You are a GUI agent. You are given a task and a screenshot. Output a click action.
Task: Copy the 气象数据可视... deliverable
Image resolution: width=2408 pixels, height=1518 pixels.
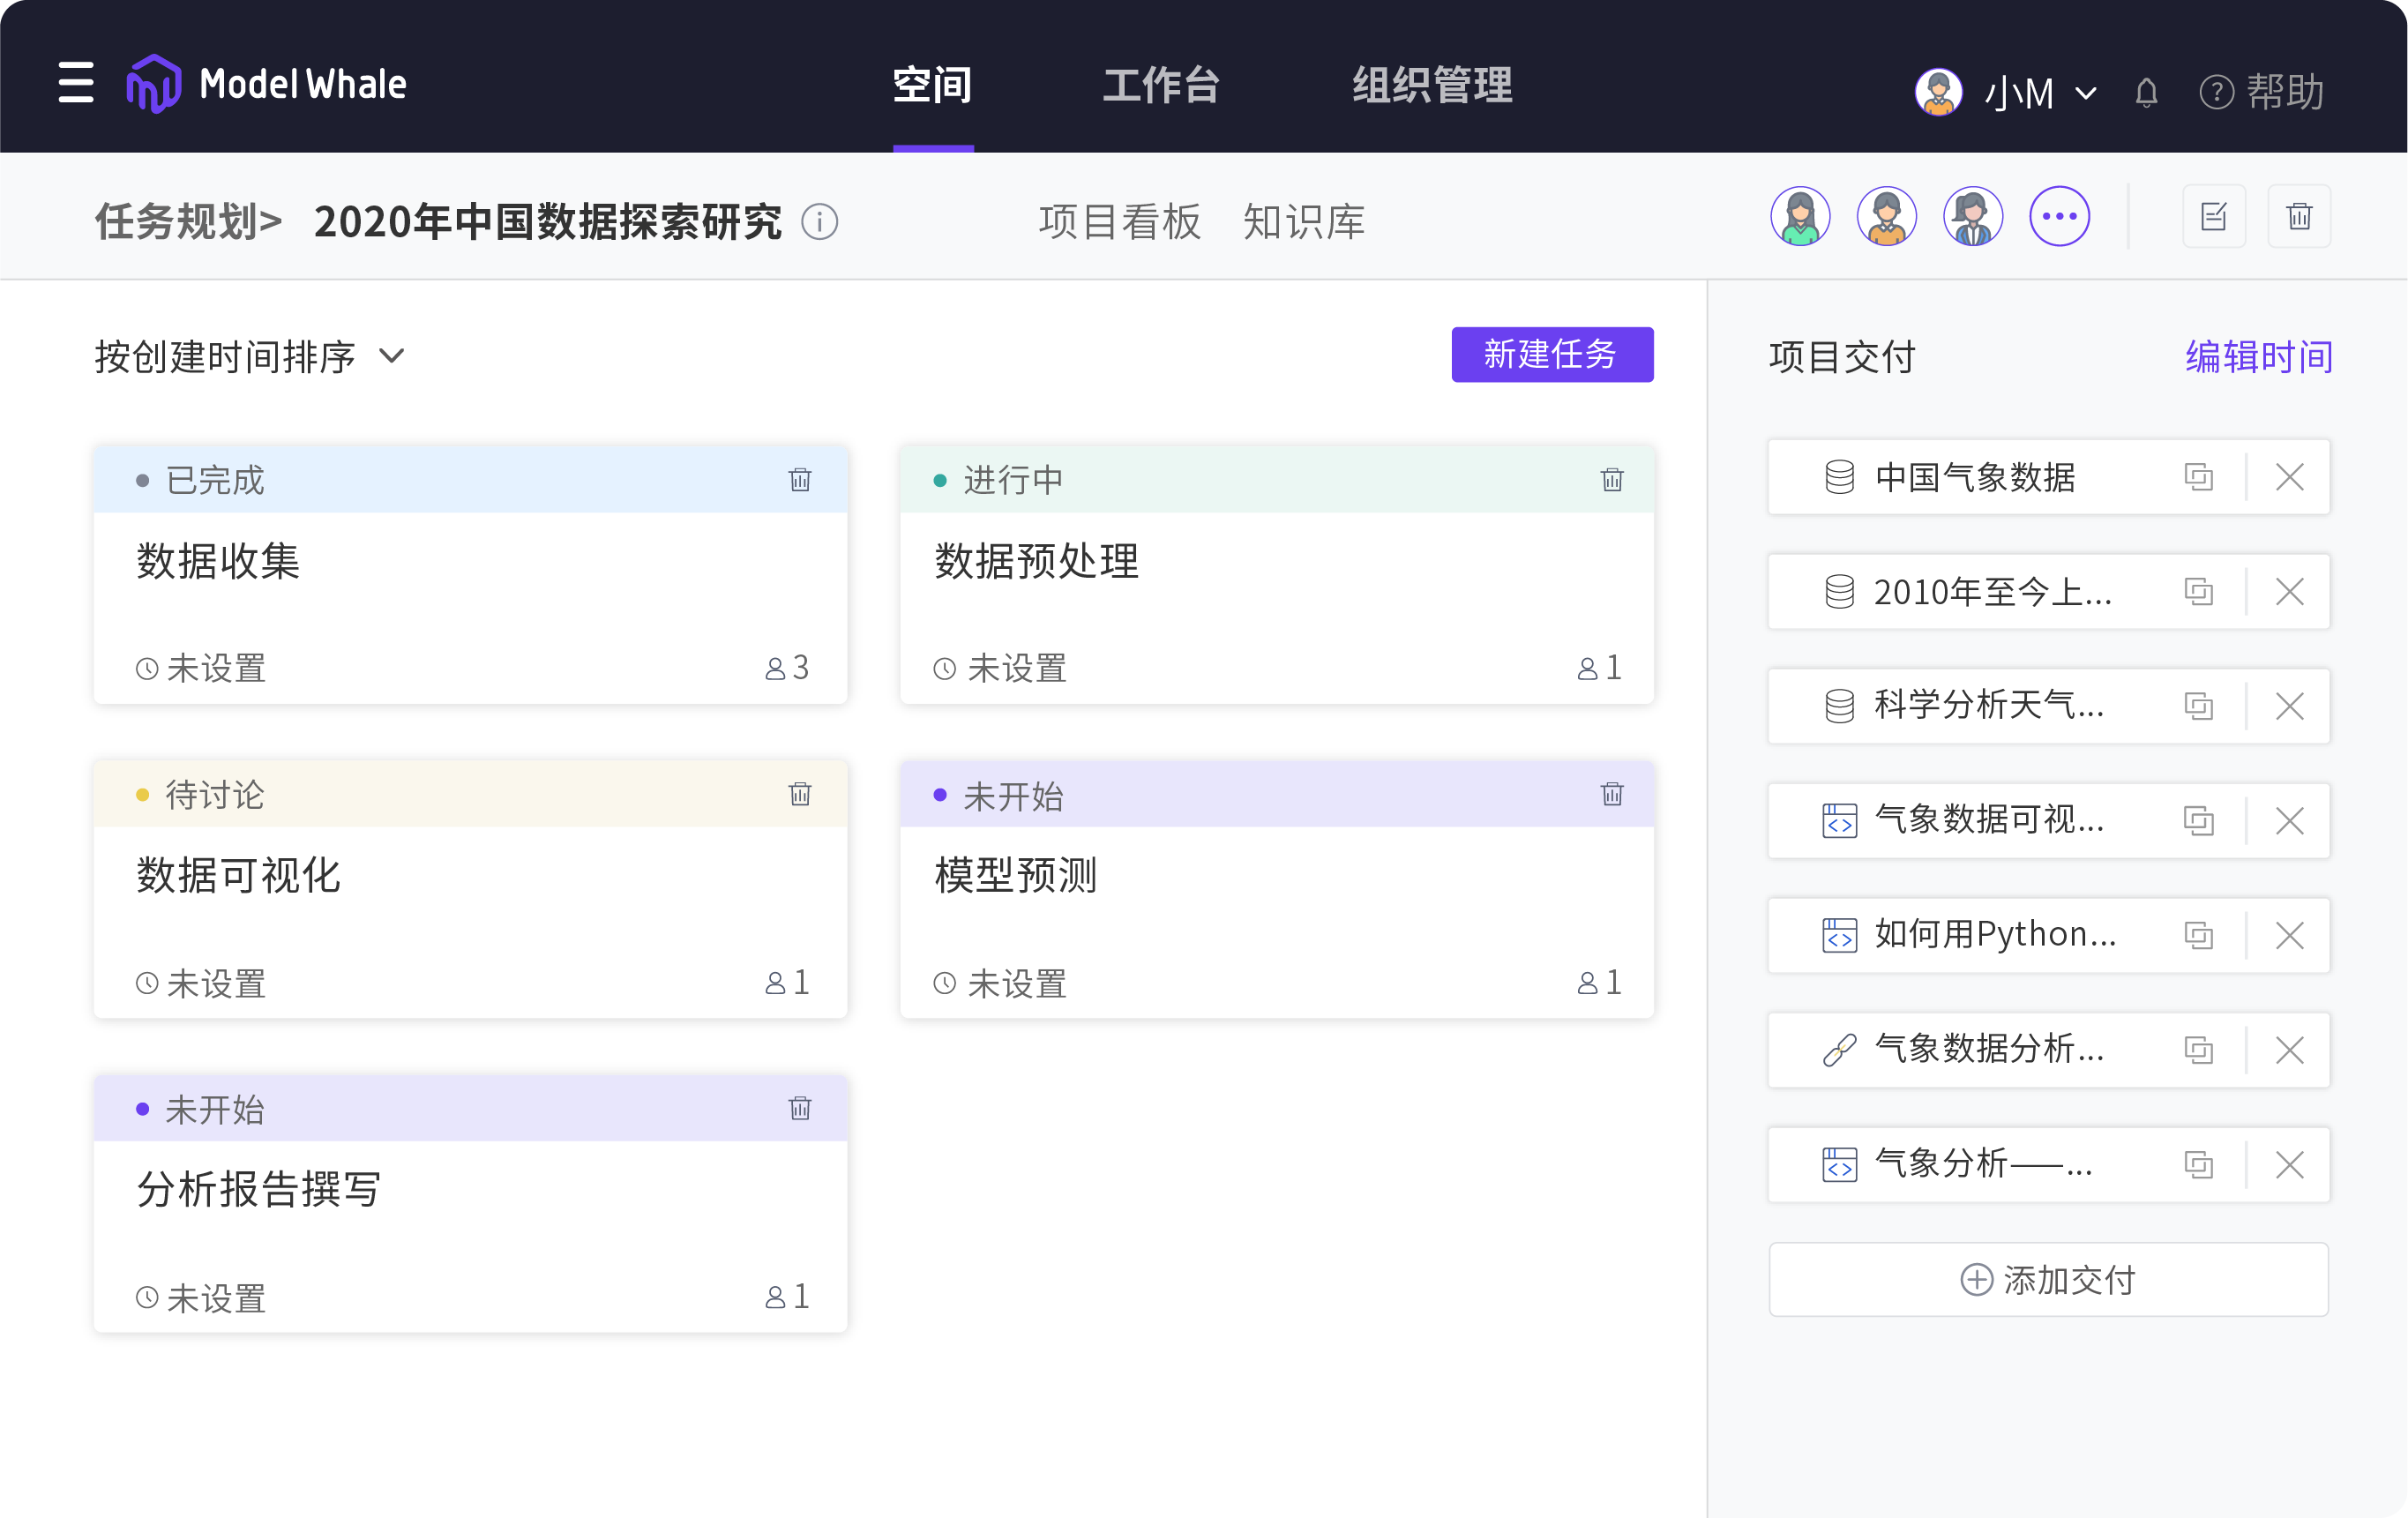(x=2198, y=821)
